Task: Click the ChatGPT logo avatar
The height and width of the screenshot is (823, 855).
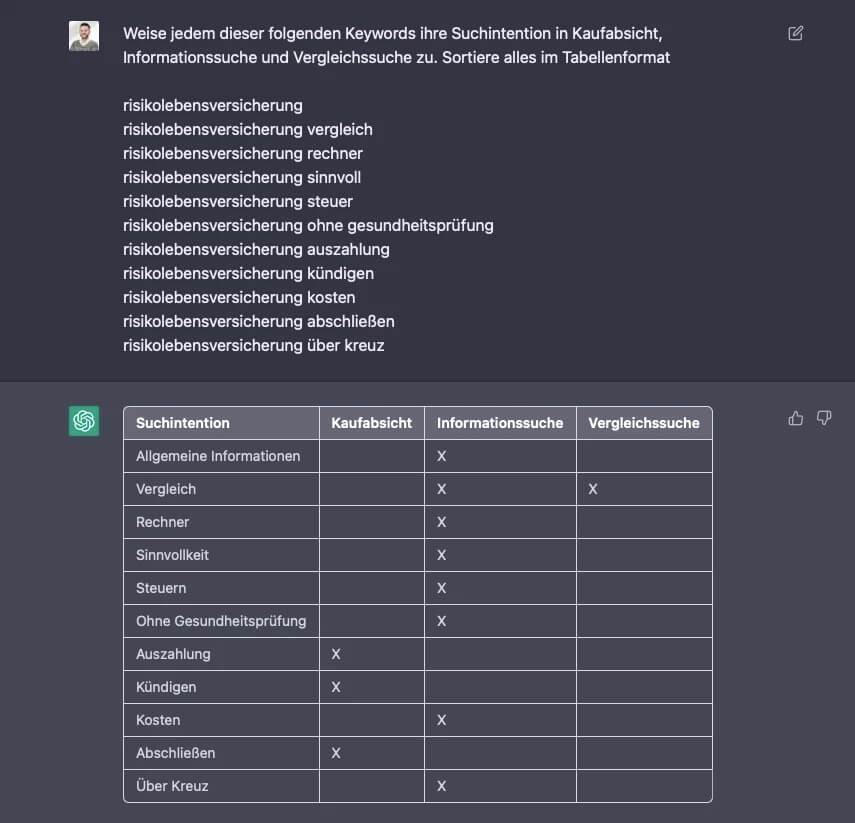Action: click(x=84, y=421)
